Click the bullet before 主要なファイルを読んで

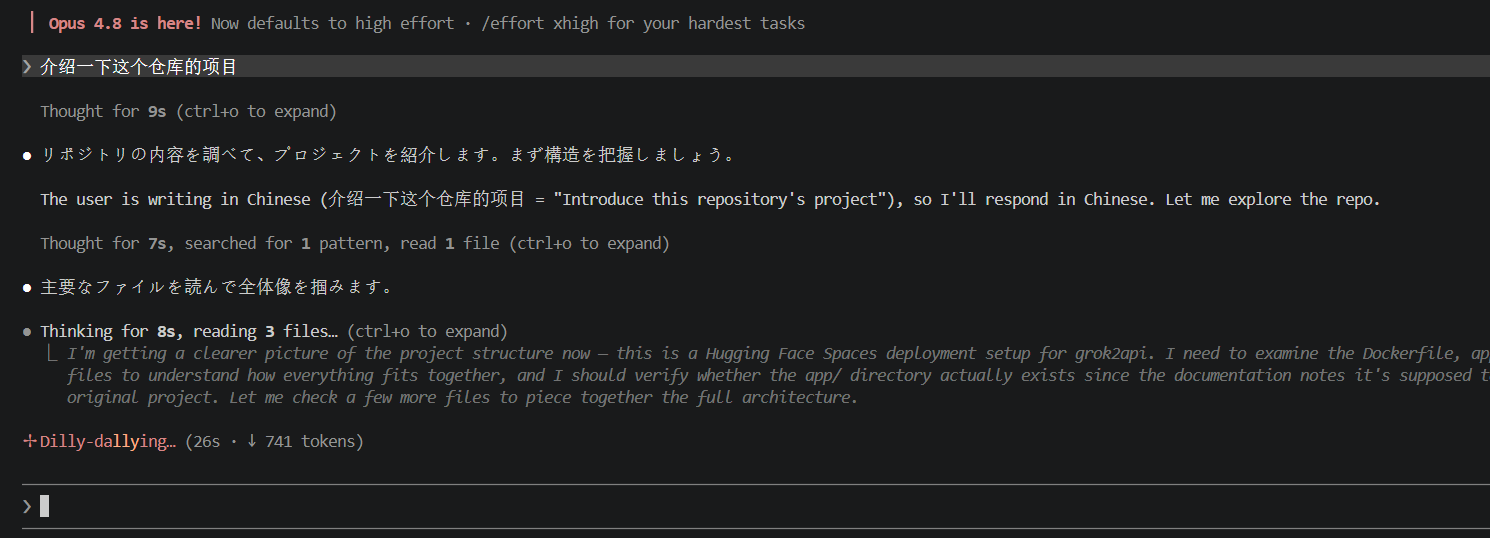[27, 288]
